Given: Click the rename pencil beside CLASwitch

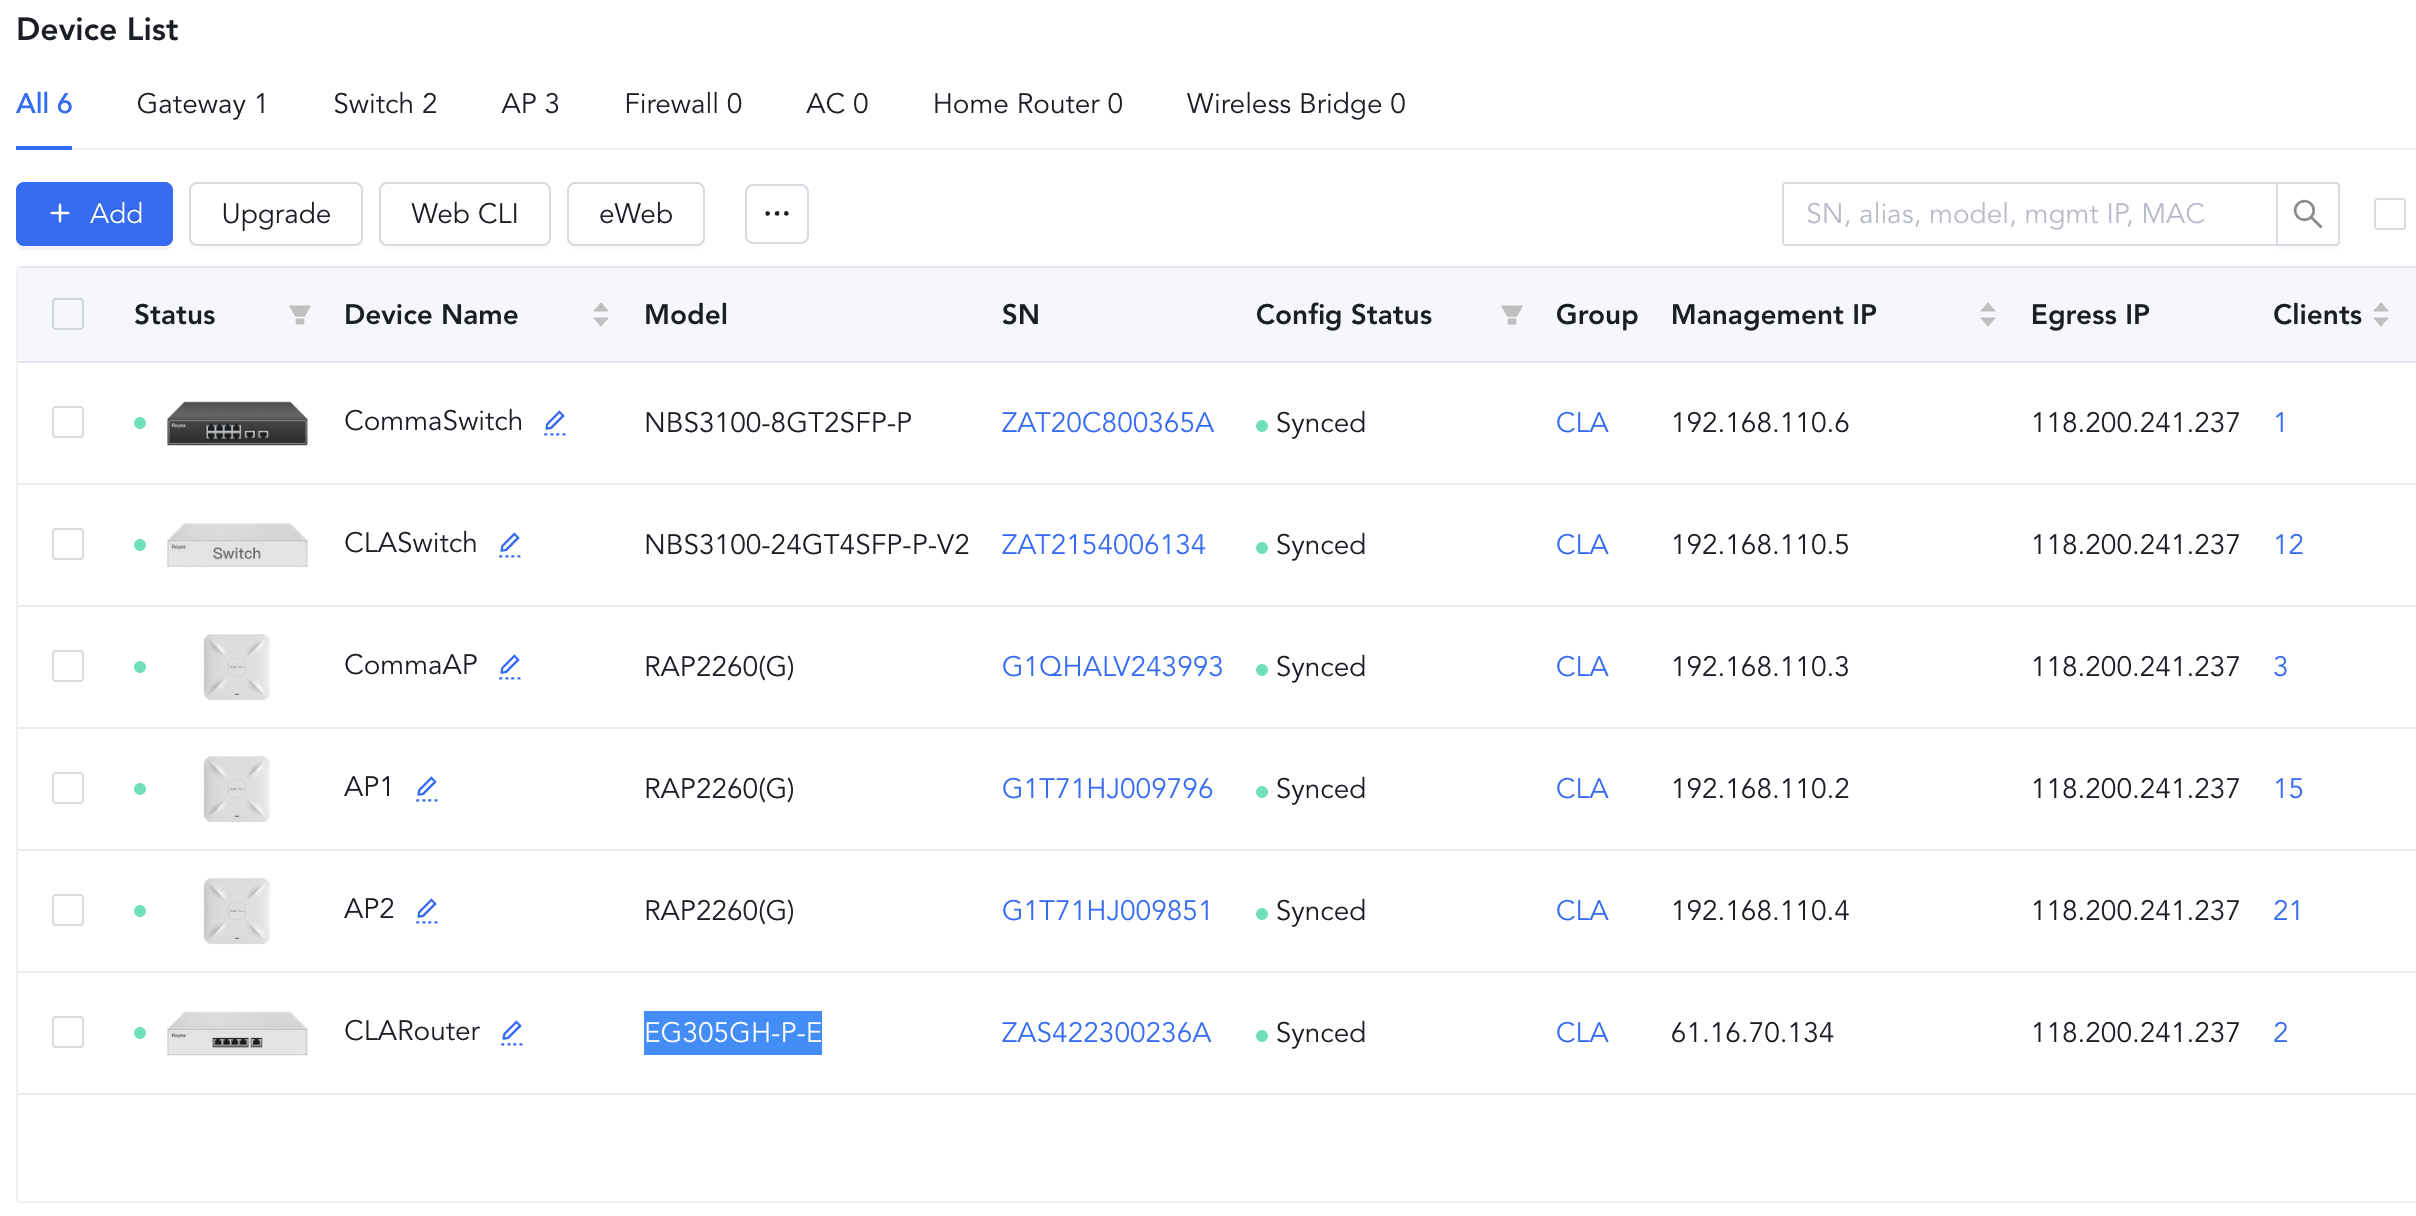Looking at the screenshot, I should [510, 545].
